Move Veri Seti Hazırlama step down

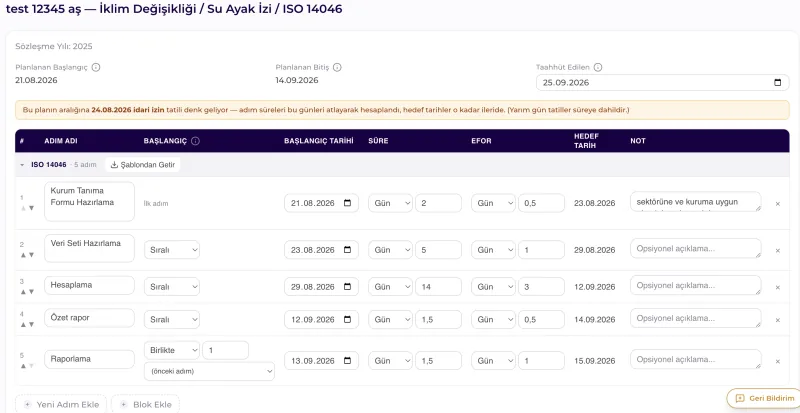pyautogui.click(x=32, y=255)
